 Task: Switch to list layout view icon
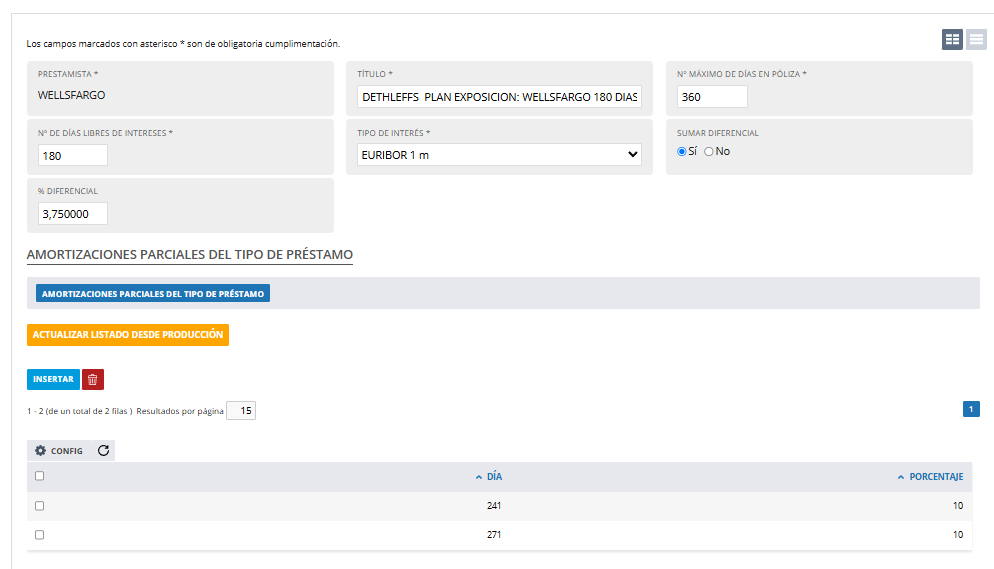point(976,39)
